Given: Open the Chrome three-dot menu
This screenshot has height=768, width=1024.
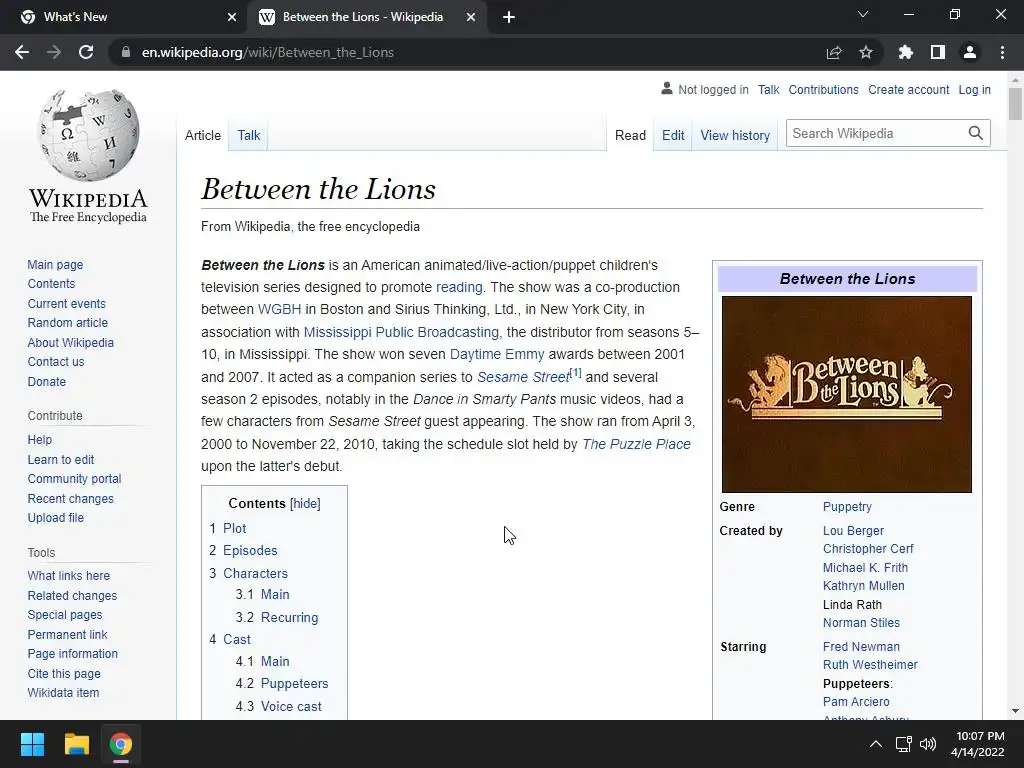Looking at the screenshot, I should [1002, 52].
